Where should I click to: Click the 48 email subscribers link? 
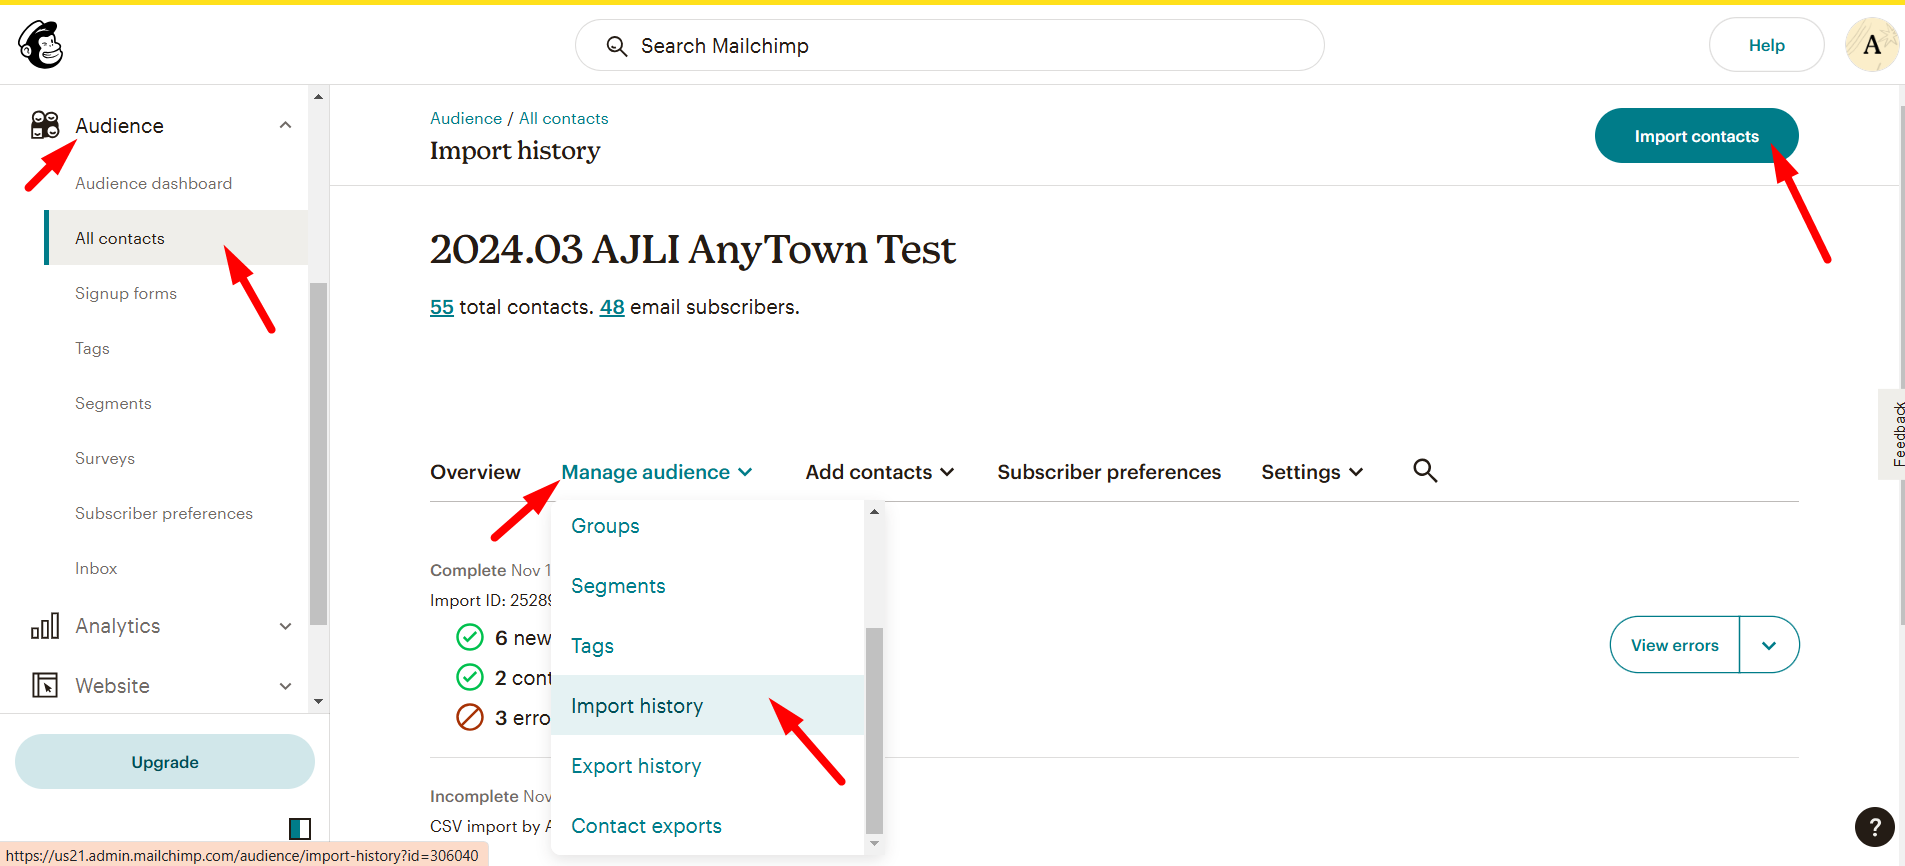(612, 307)
